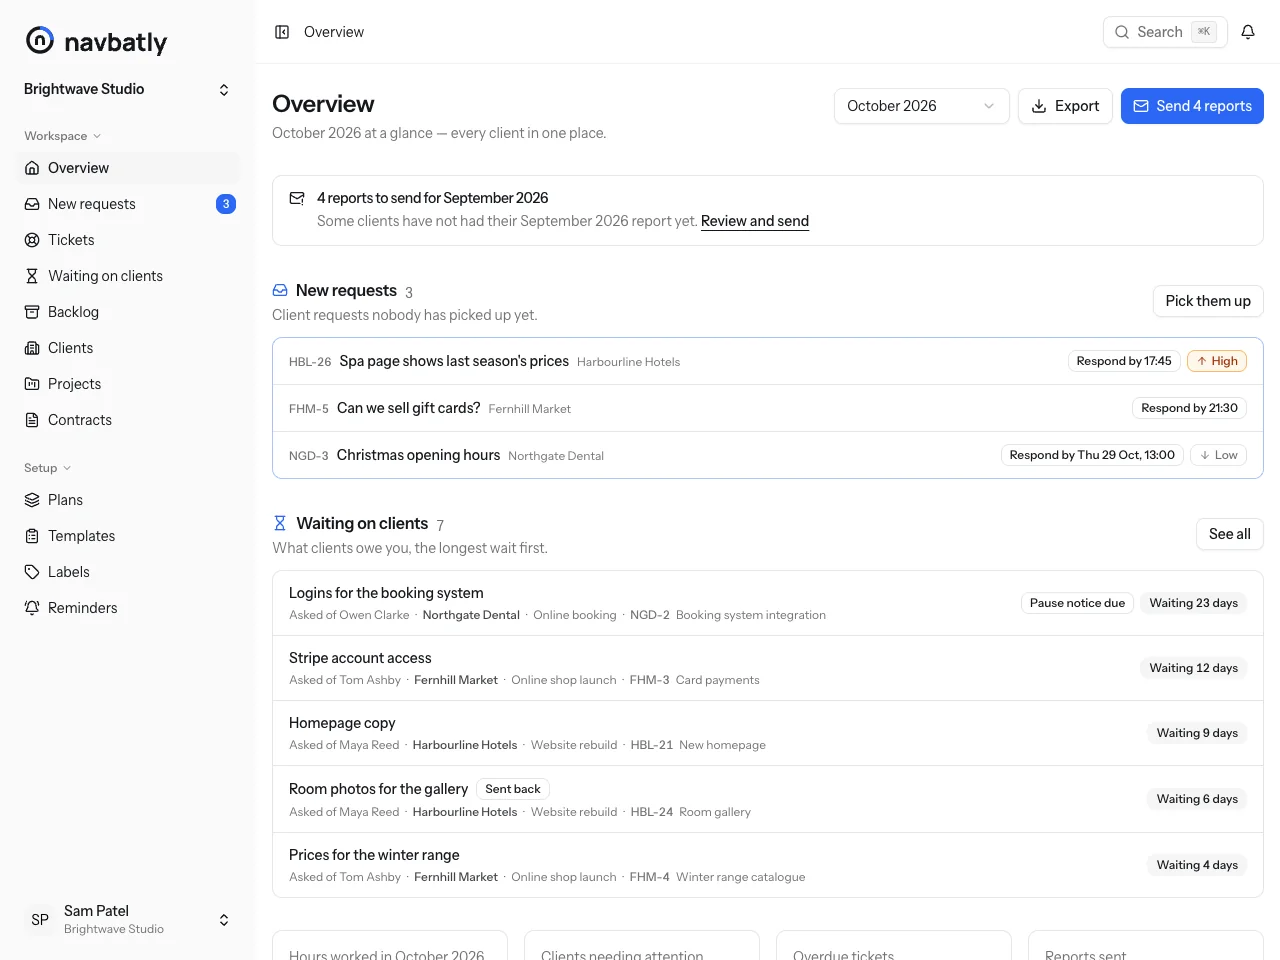Click the High priority badge

coord(1217,361)
